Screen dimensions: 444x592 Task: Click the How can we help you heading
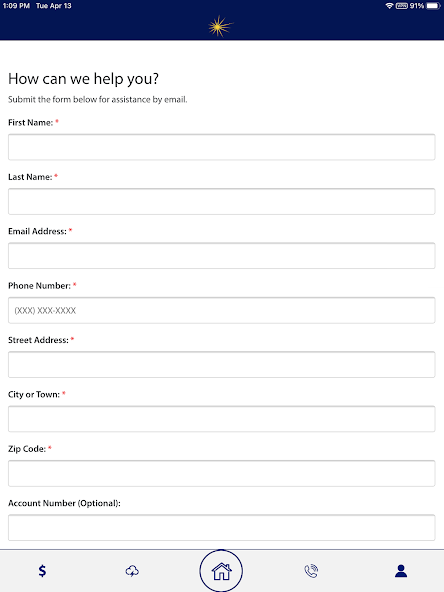(x=83, y=79)
